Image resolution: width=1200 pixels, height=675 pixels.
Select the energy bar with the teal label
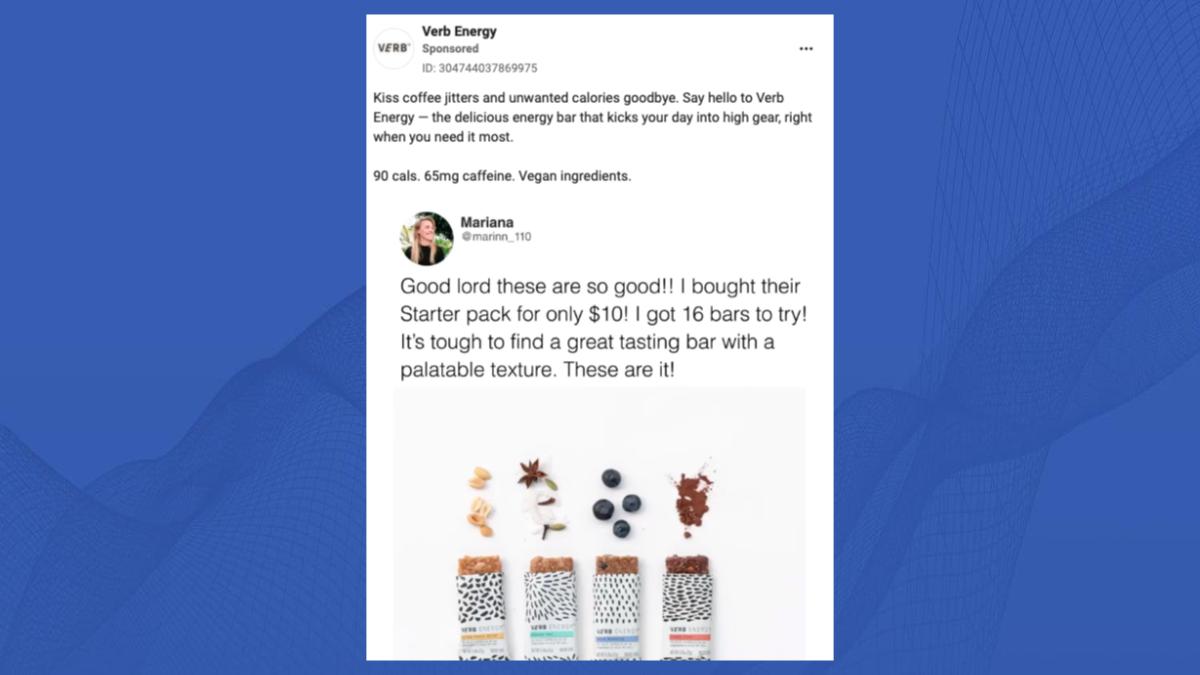(551, 607)
